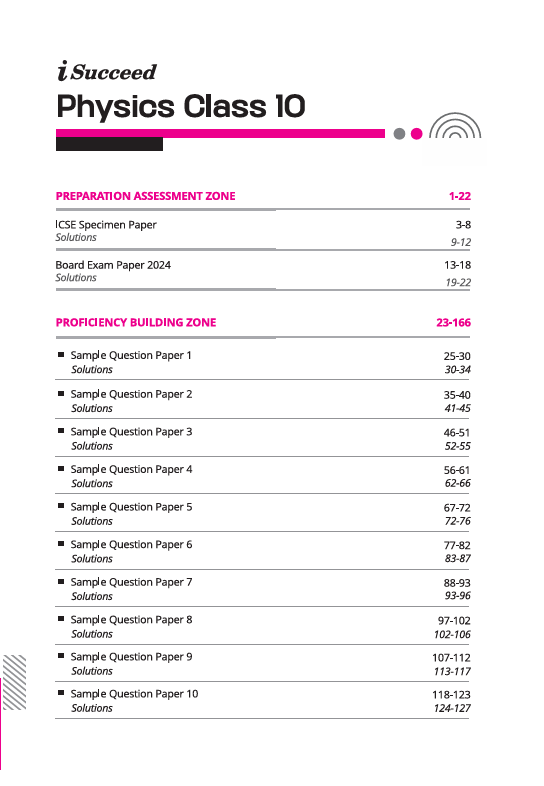Click the page range 124-127
Image resolution: width=544 pixels, height=786 pixels.
452,708
